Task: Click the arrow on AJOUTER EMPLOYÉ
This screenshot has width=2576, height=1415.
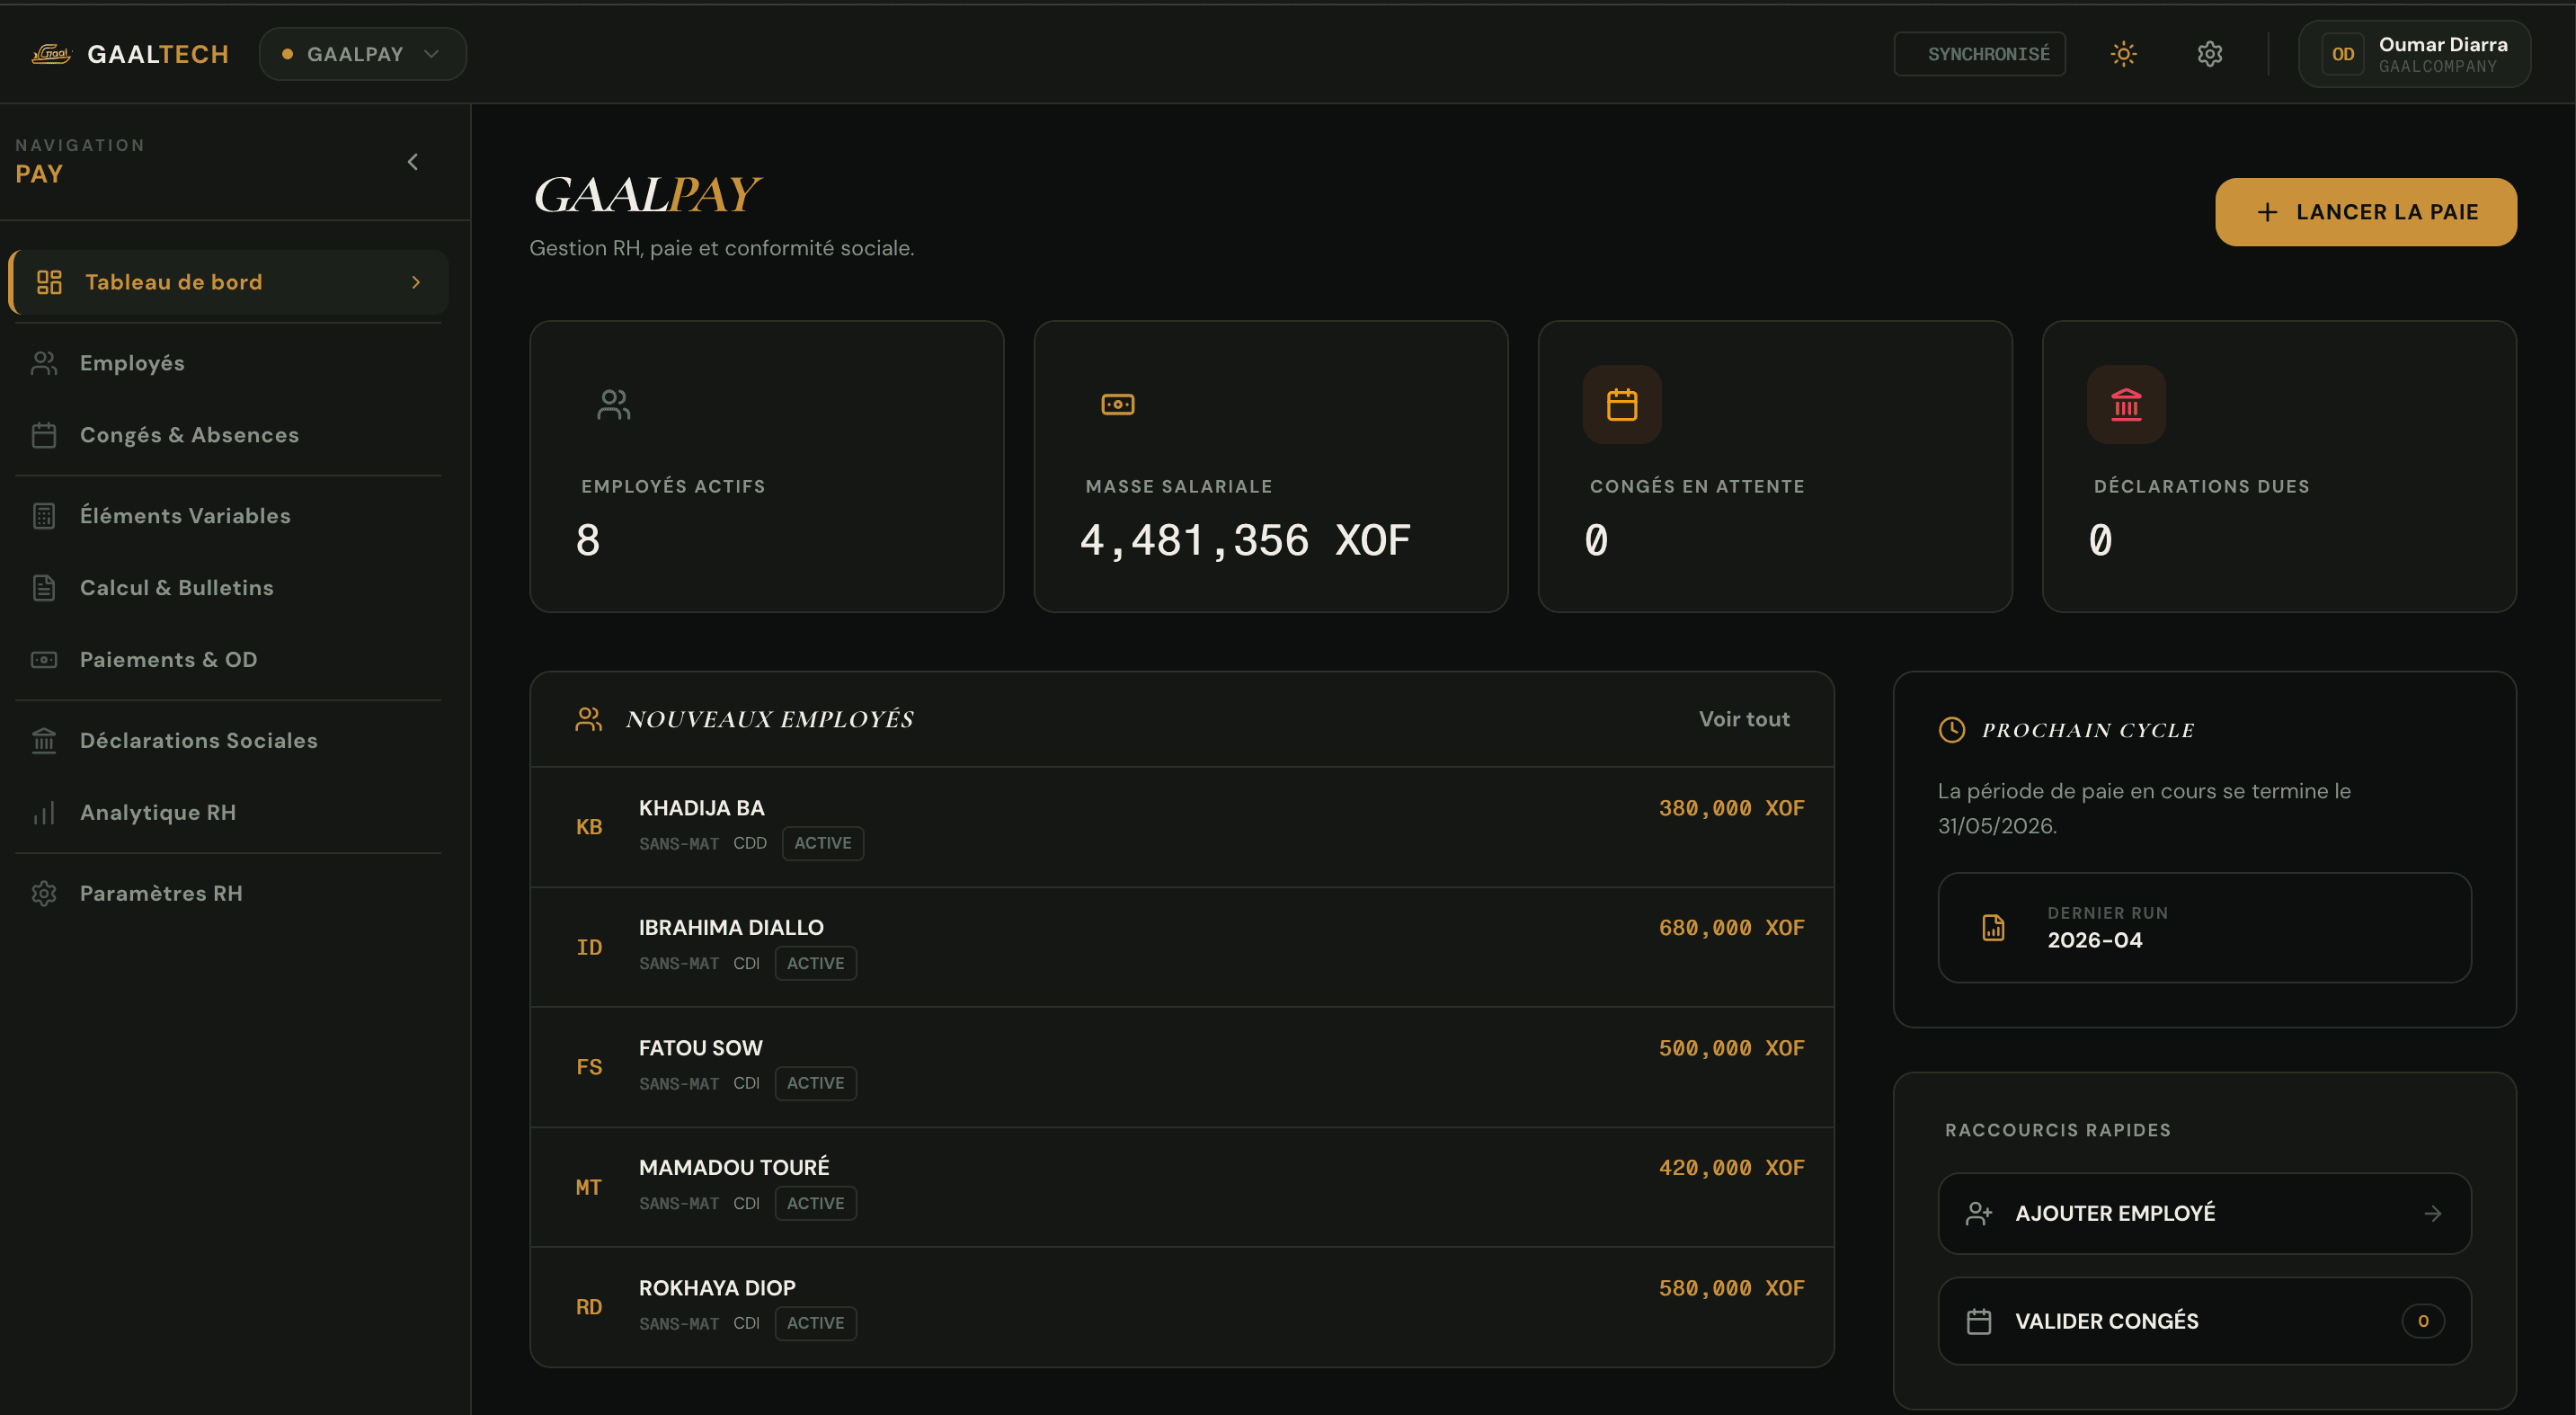Action: point(2433,1214)
